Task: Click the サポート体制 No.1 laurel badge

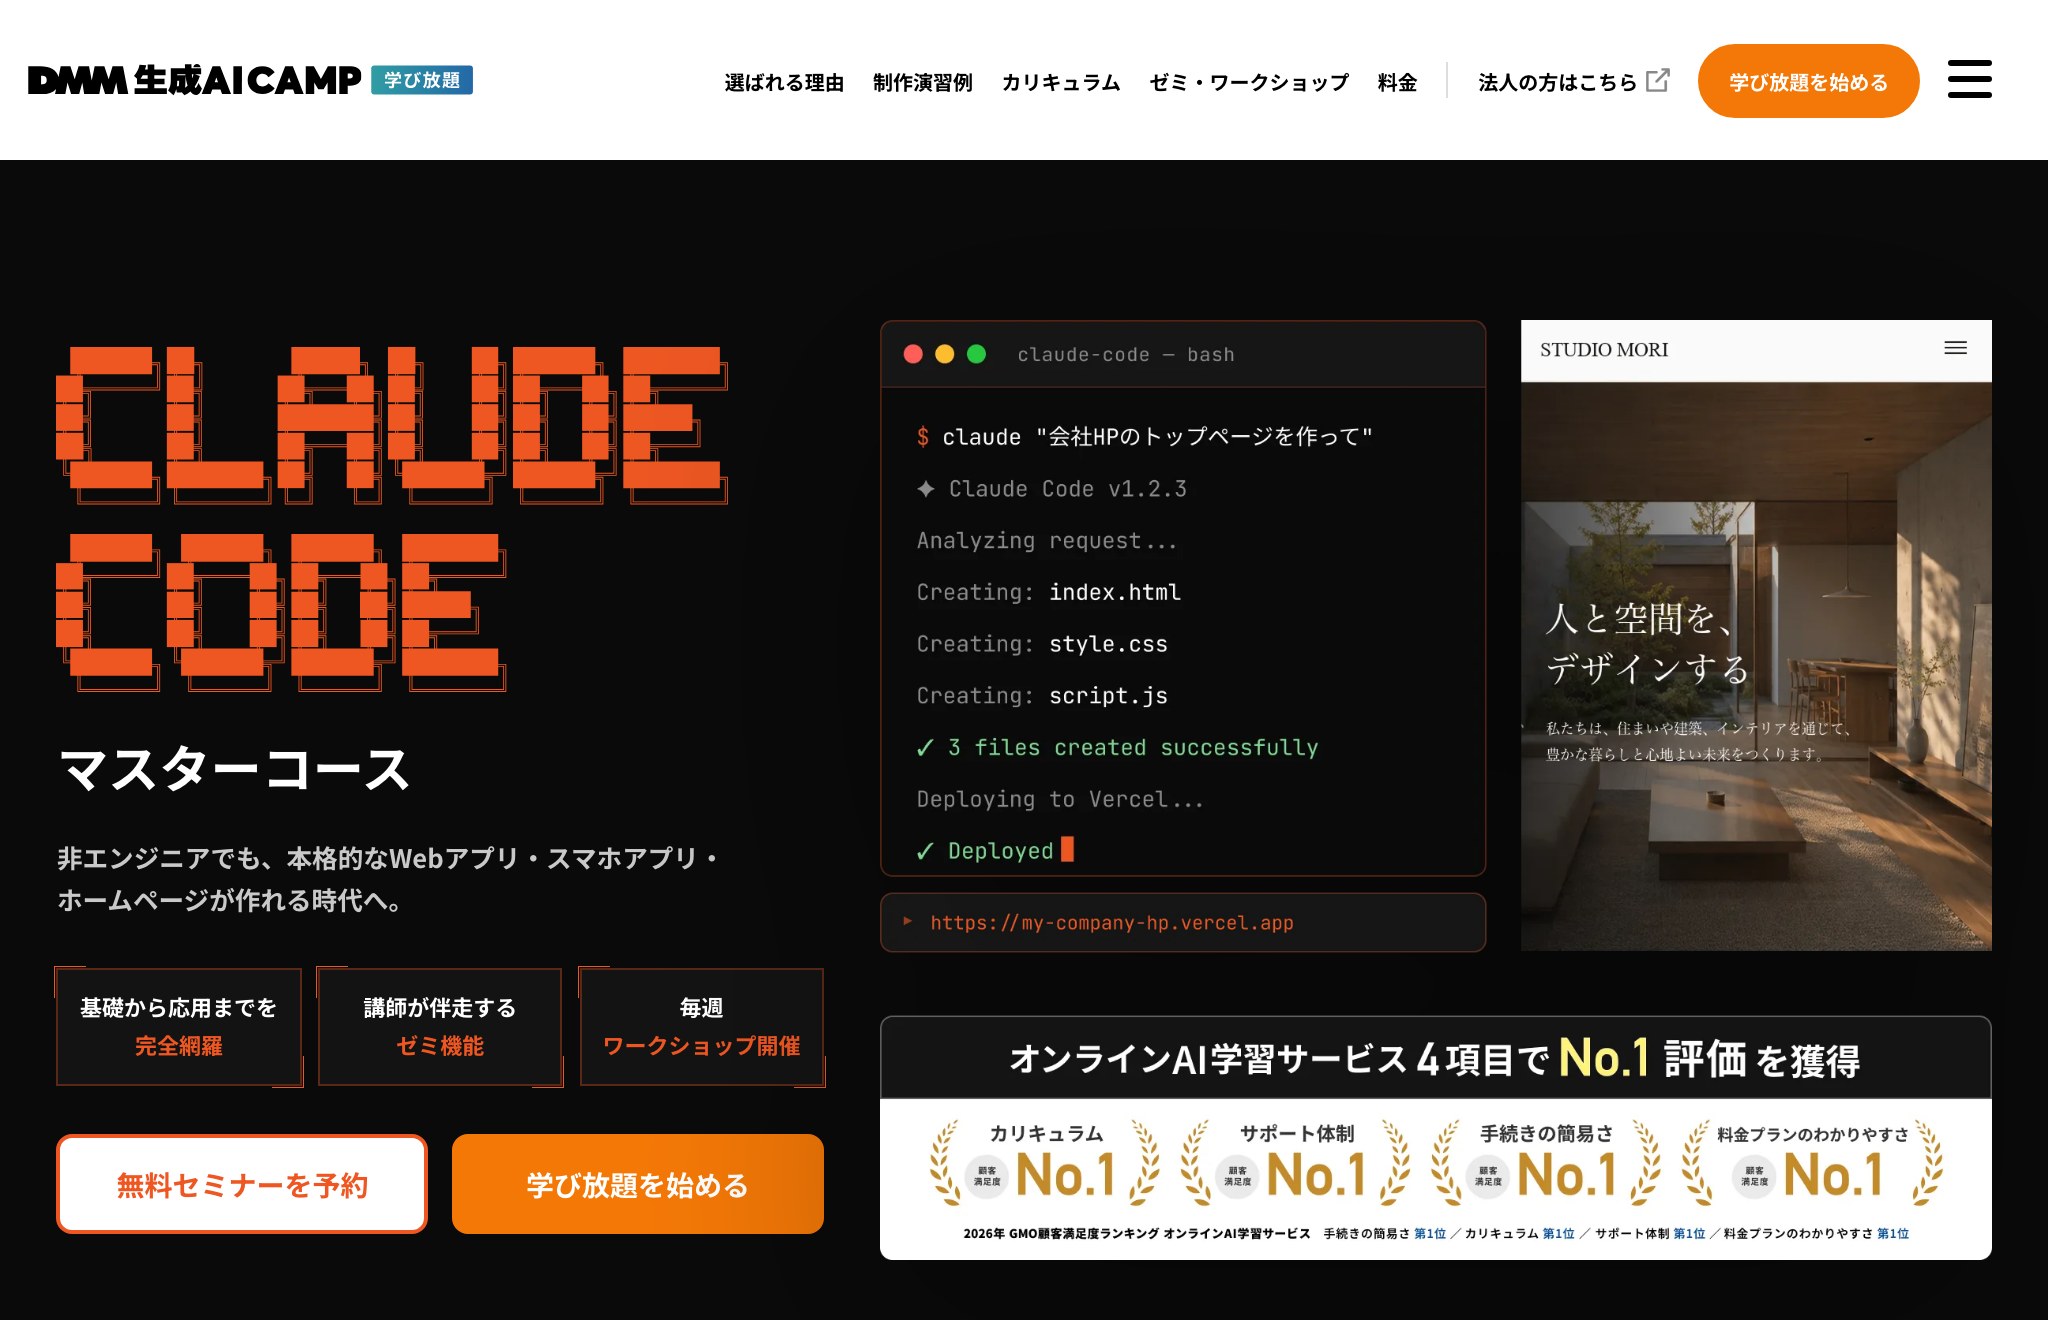Action: point(1296,1163)
